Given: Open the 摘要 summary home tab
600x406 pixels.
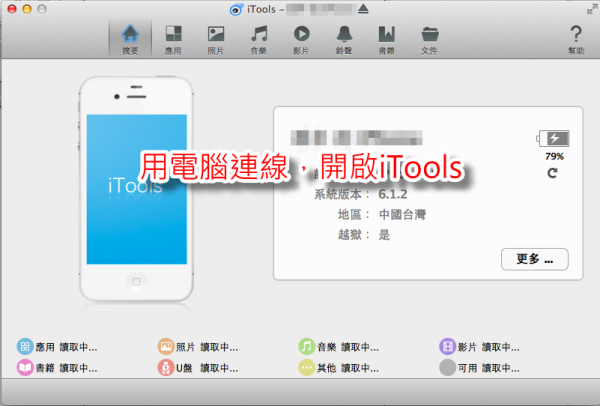Looking at the screenshot, I should [130, 39].
